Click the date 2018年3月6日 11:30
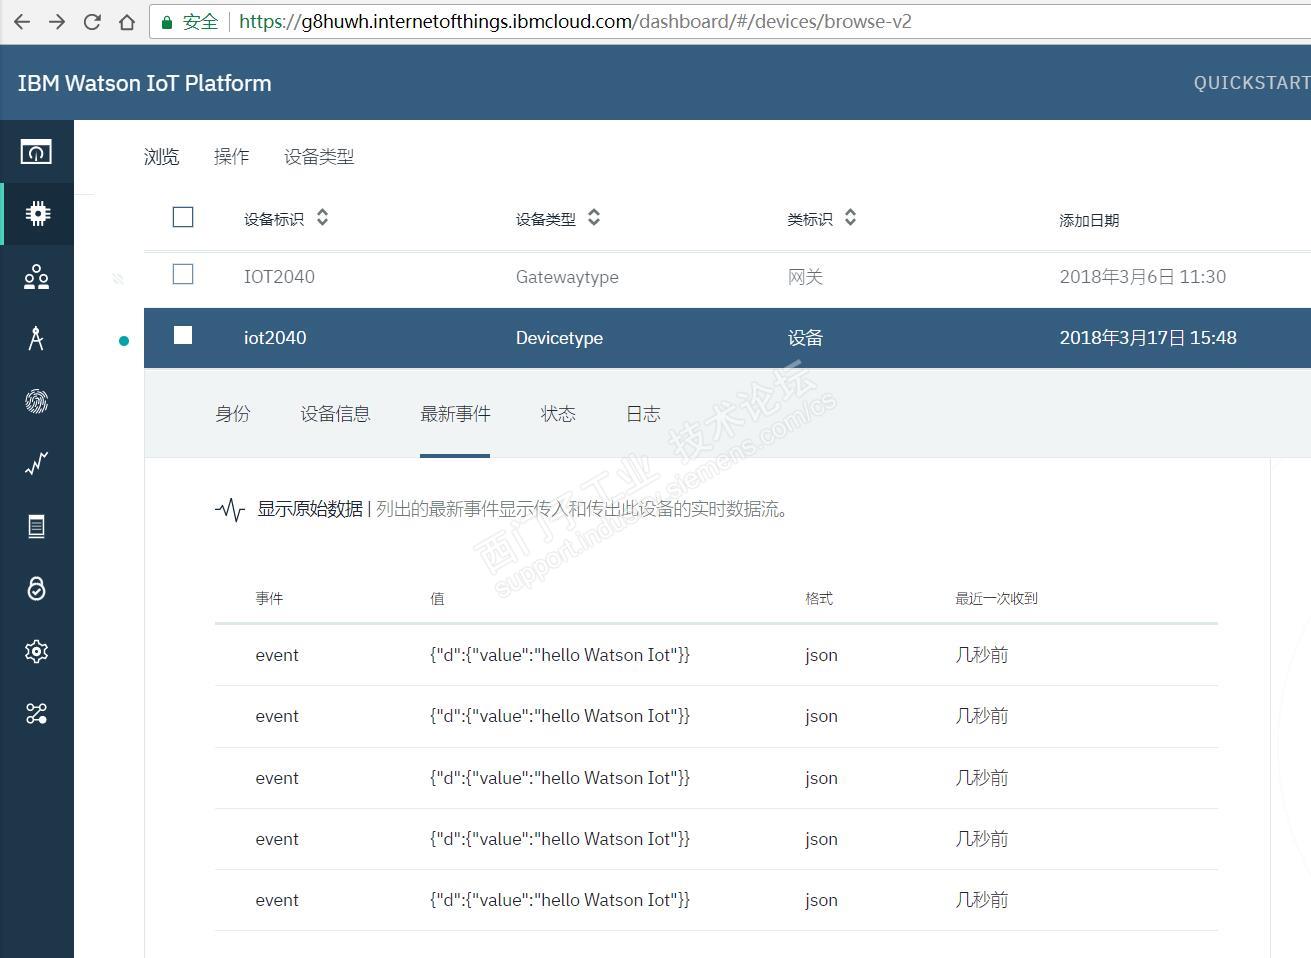1311x958 pixels. [x=1143, y=277]
